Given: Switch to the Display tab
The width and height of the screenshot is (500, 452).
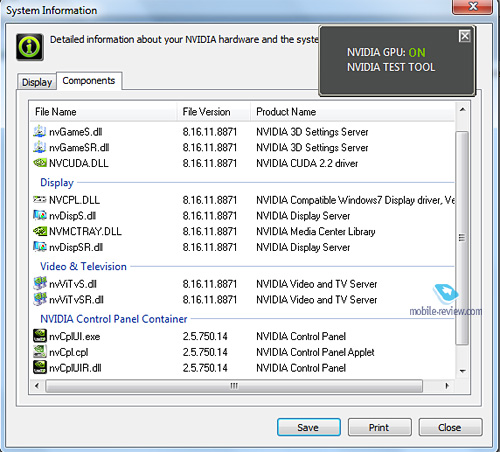Looking at the screenshot, I should (x=37, y=82).
